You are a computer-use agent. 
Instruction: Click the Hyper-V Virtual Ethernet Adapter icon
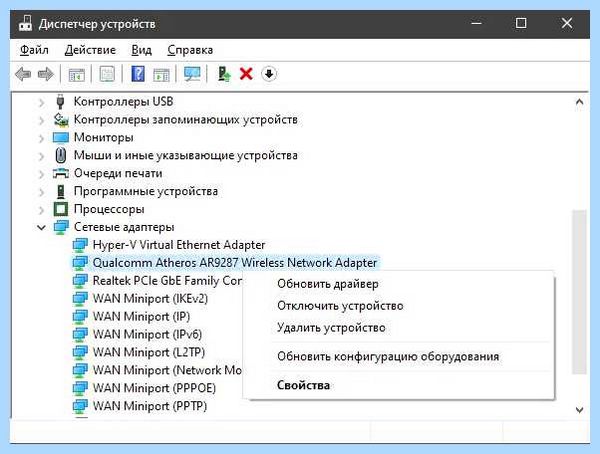80,245
